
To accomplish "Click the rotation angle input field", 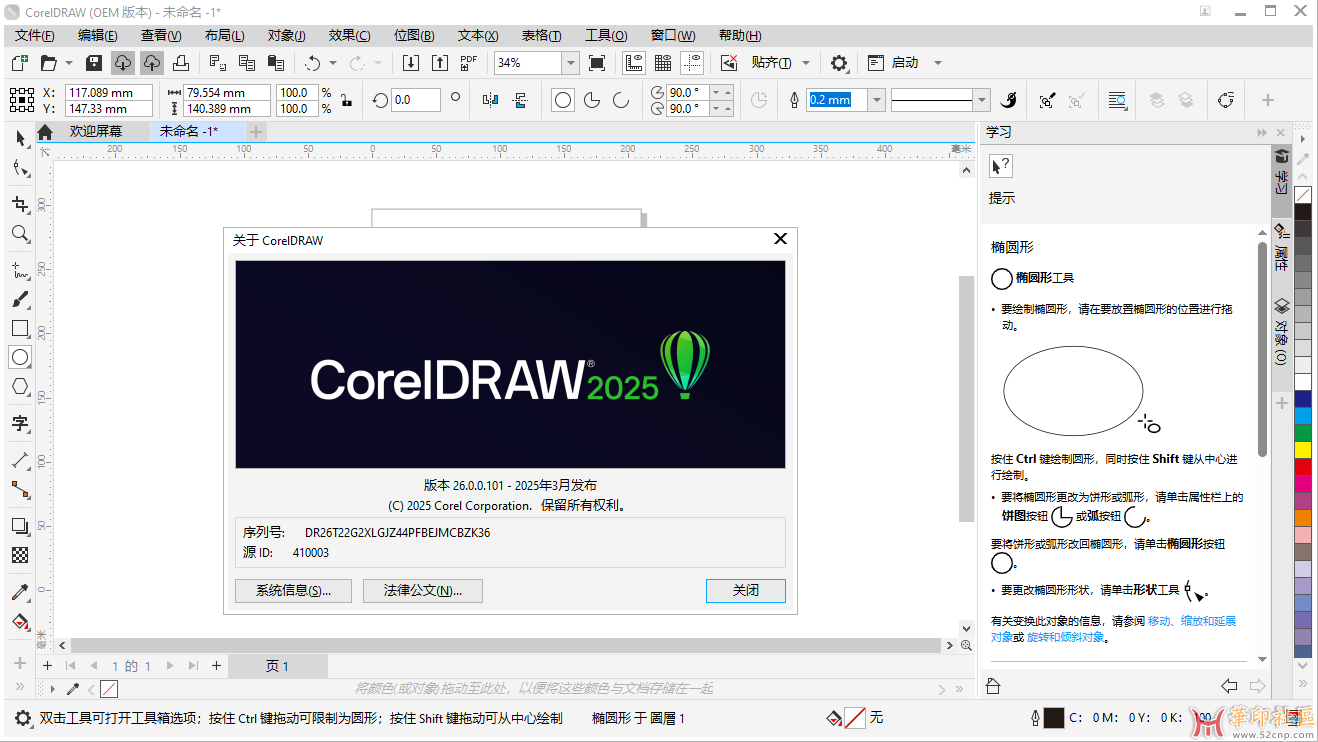I will pyautogui.click(x=416, y=100).
